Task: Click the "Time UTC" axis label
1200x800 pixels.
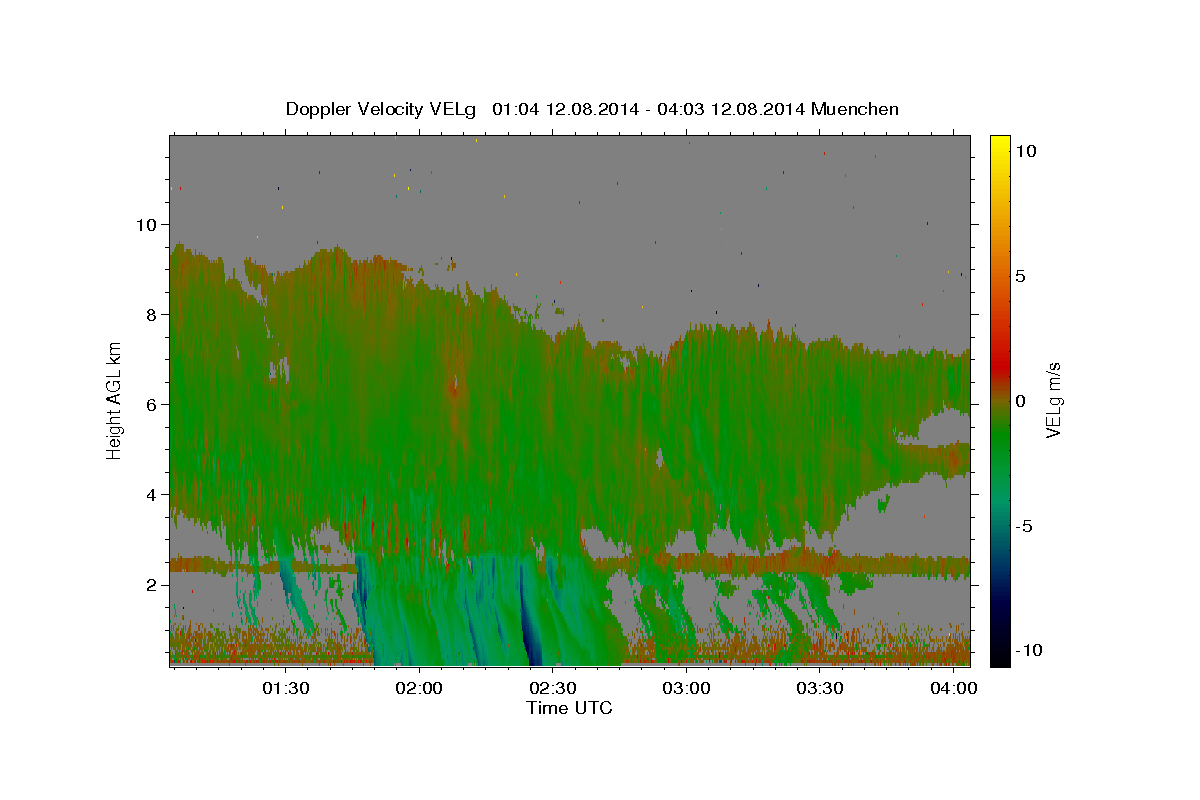Action: [569, 708]
